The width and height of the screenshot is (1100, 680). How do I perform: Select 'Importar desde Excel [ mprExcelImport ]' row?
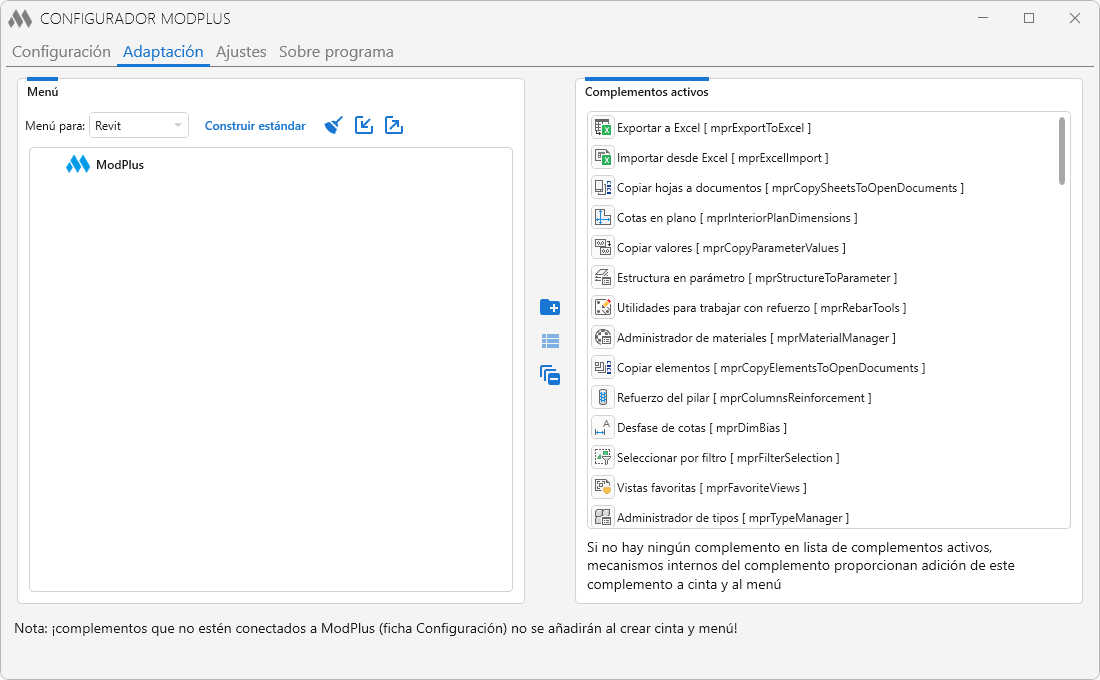[x=822, y=158]
